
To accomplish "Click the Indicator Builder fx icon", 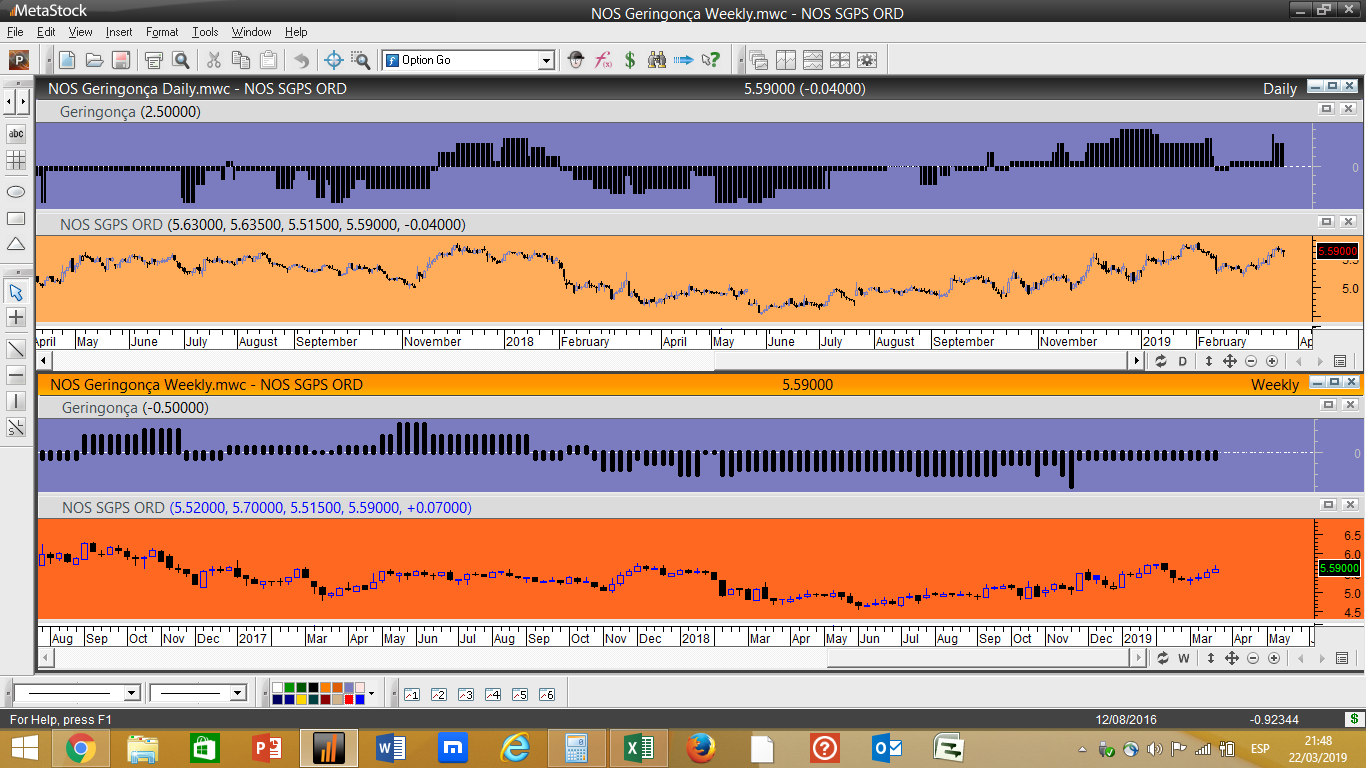I will (603, 60).
